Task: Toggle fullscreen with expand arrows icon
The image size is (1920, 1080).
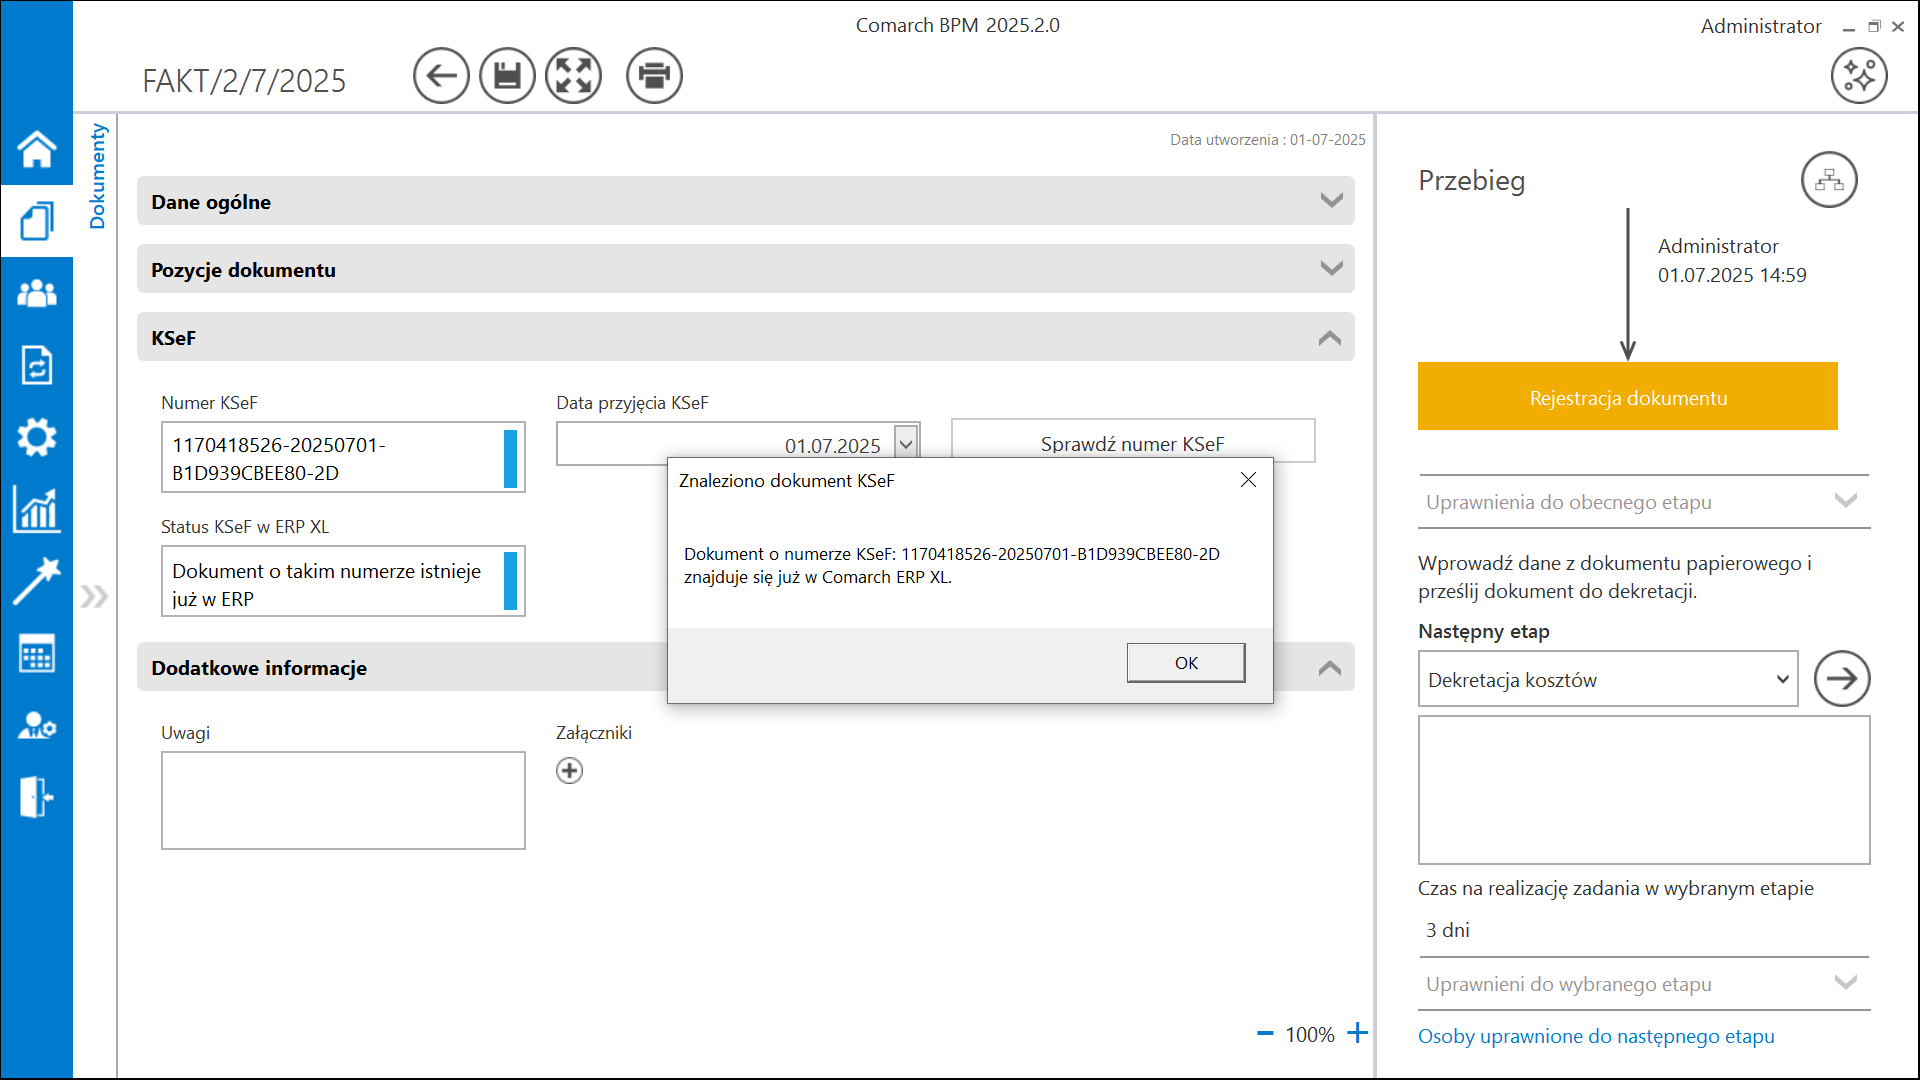Action: (573, 75)
